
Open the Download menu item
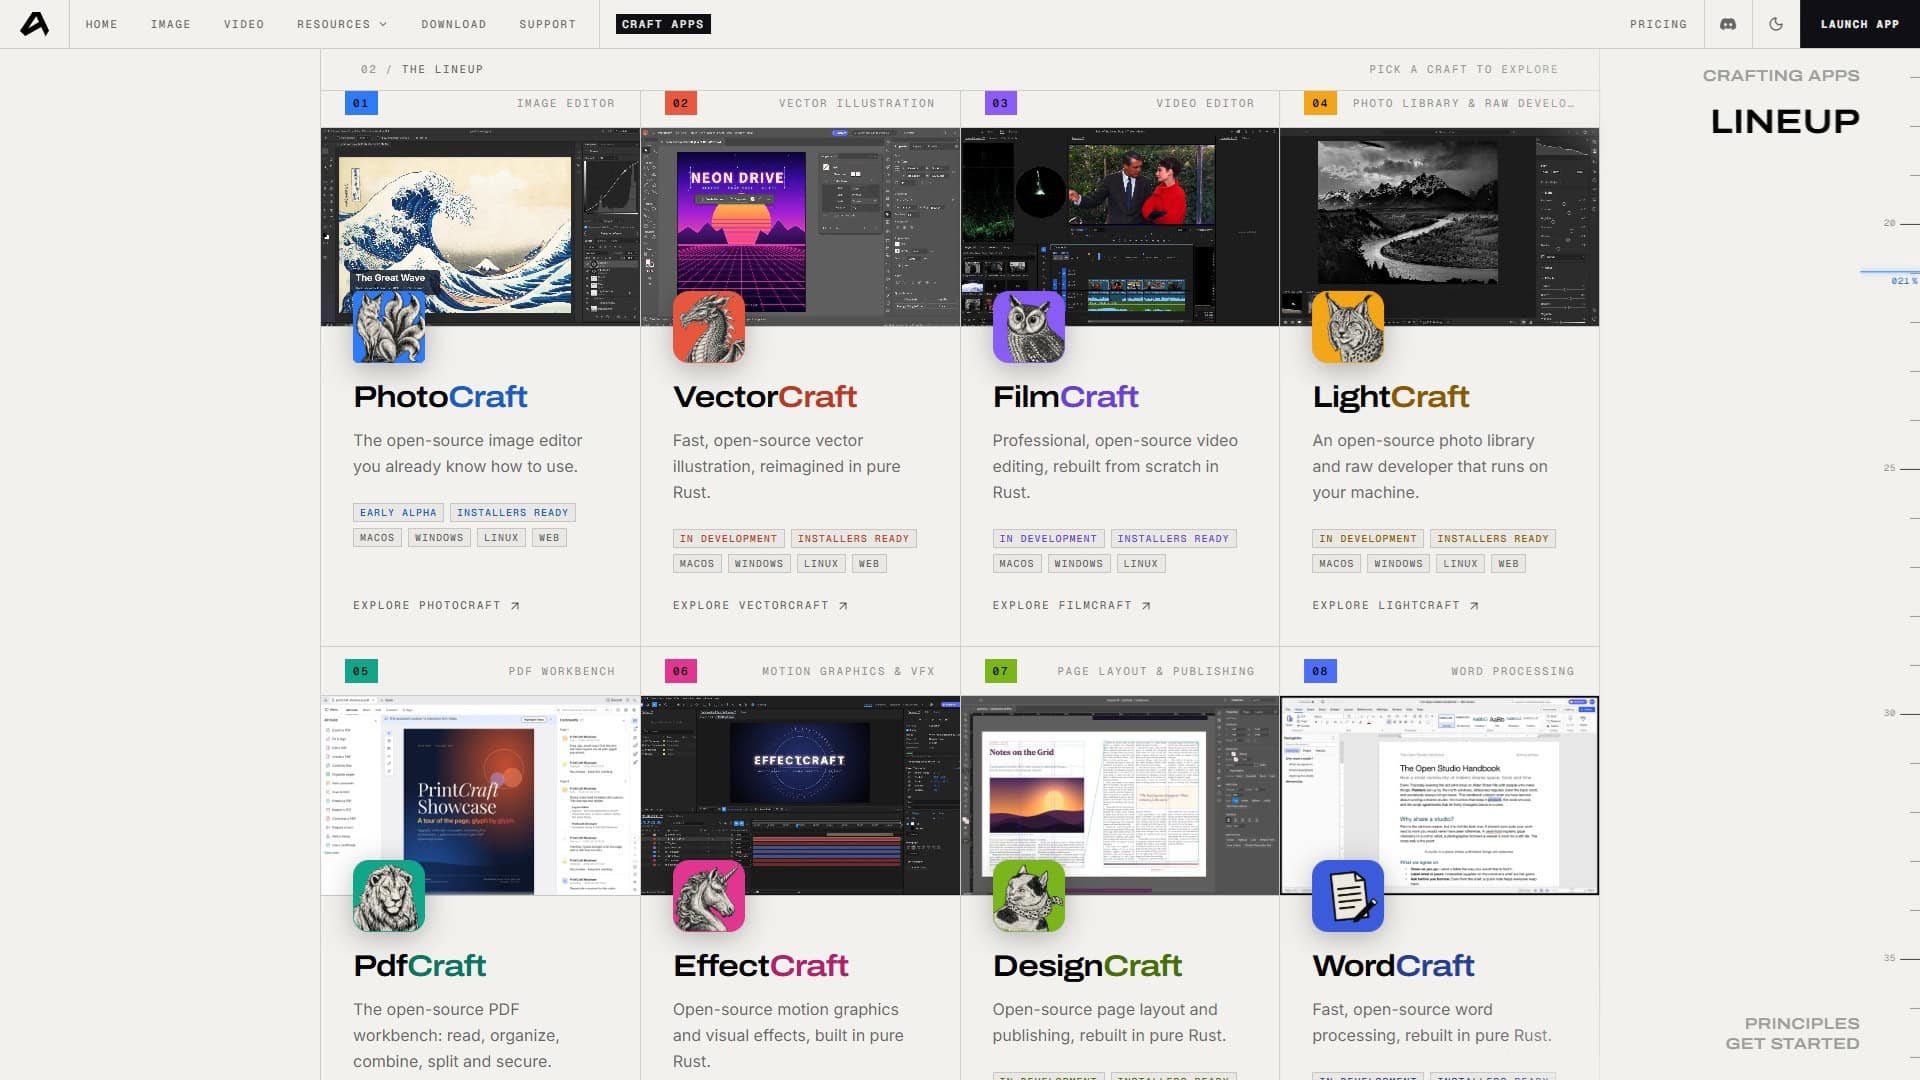pos(454,24)
